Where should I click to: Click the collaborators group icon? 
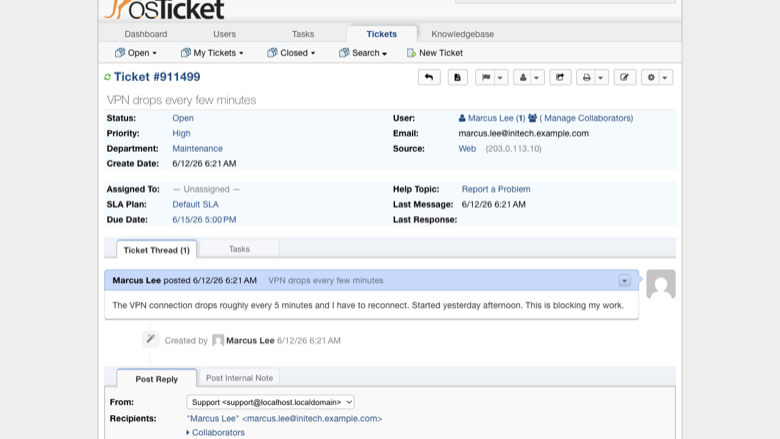(532, 118)
